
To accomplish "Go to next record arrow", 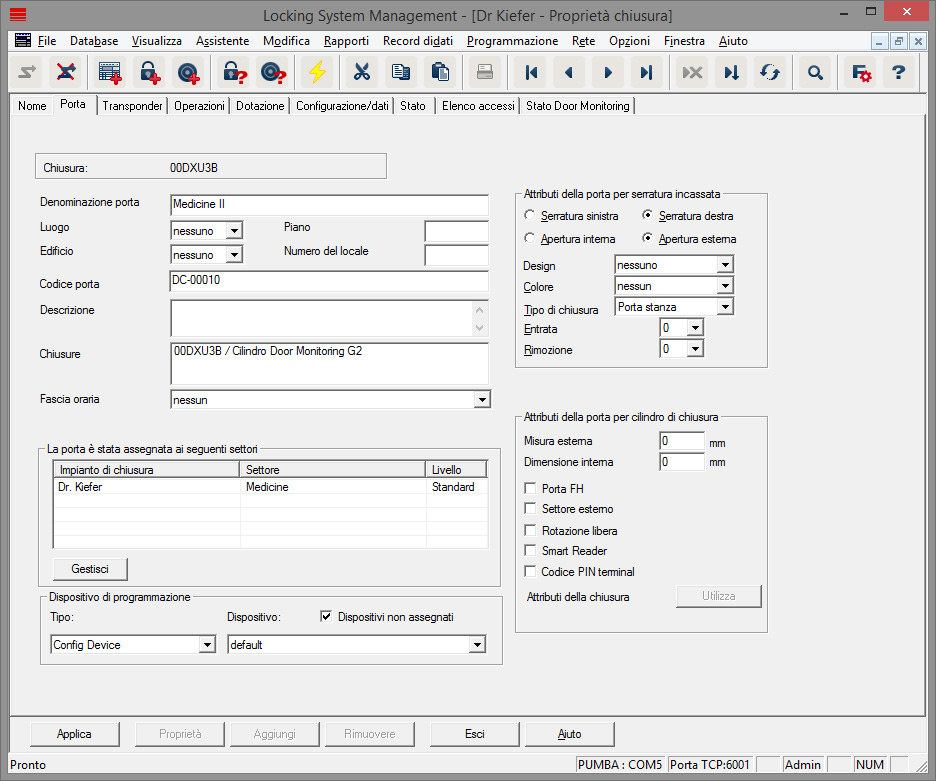I will (x=607, y=72).
